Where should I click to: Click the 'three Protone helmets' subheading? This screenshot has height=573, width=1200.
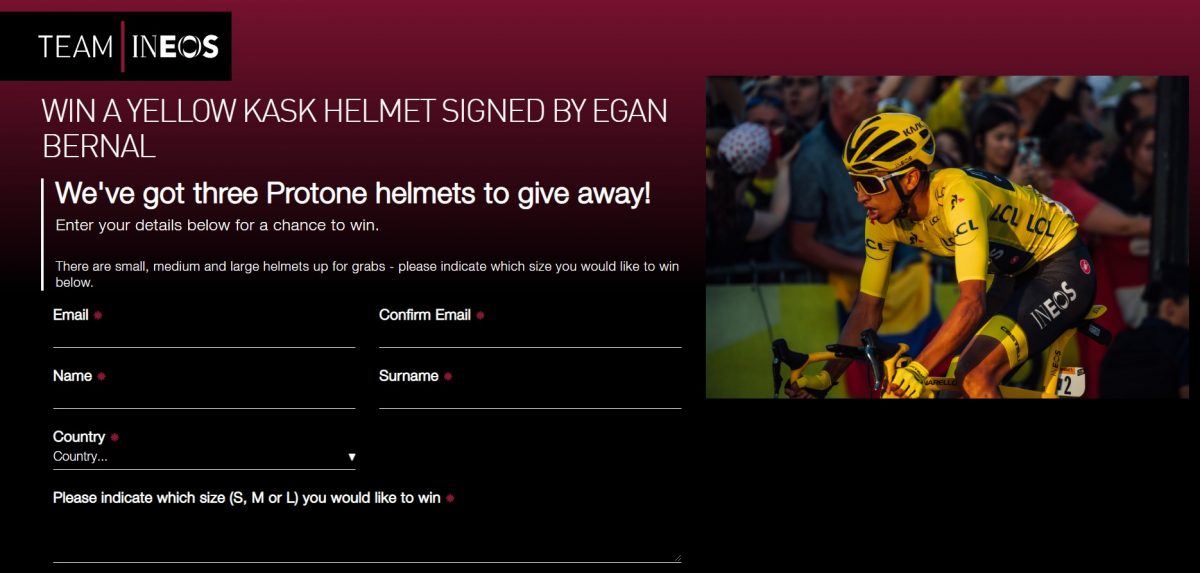[x=353, y=193]
